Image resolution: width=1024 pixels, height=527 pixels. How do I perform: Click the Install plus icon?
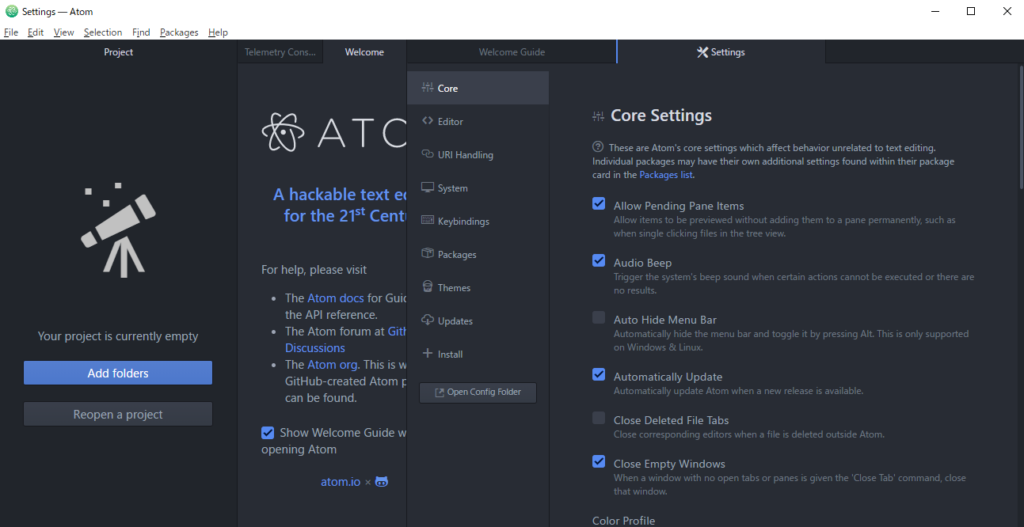428,354
